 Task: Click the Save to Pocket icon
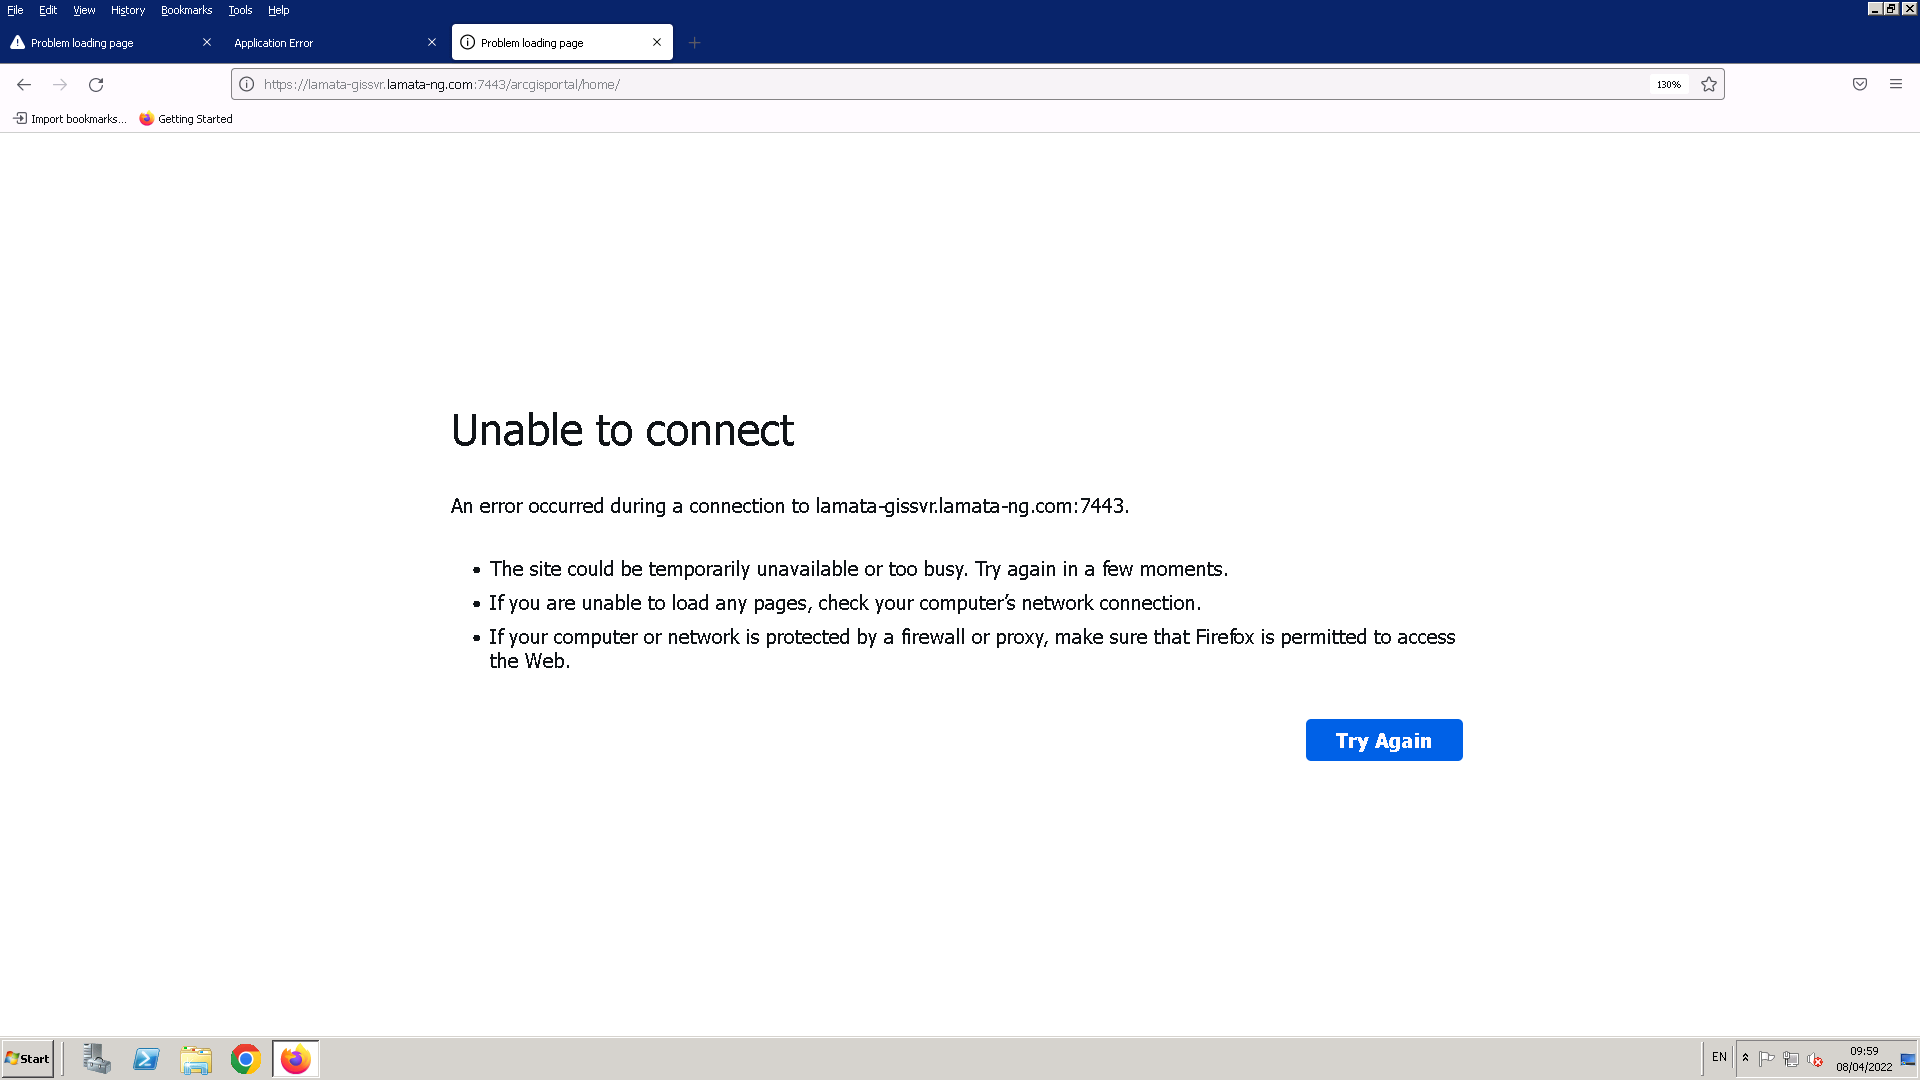1860,84
